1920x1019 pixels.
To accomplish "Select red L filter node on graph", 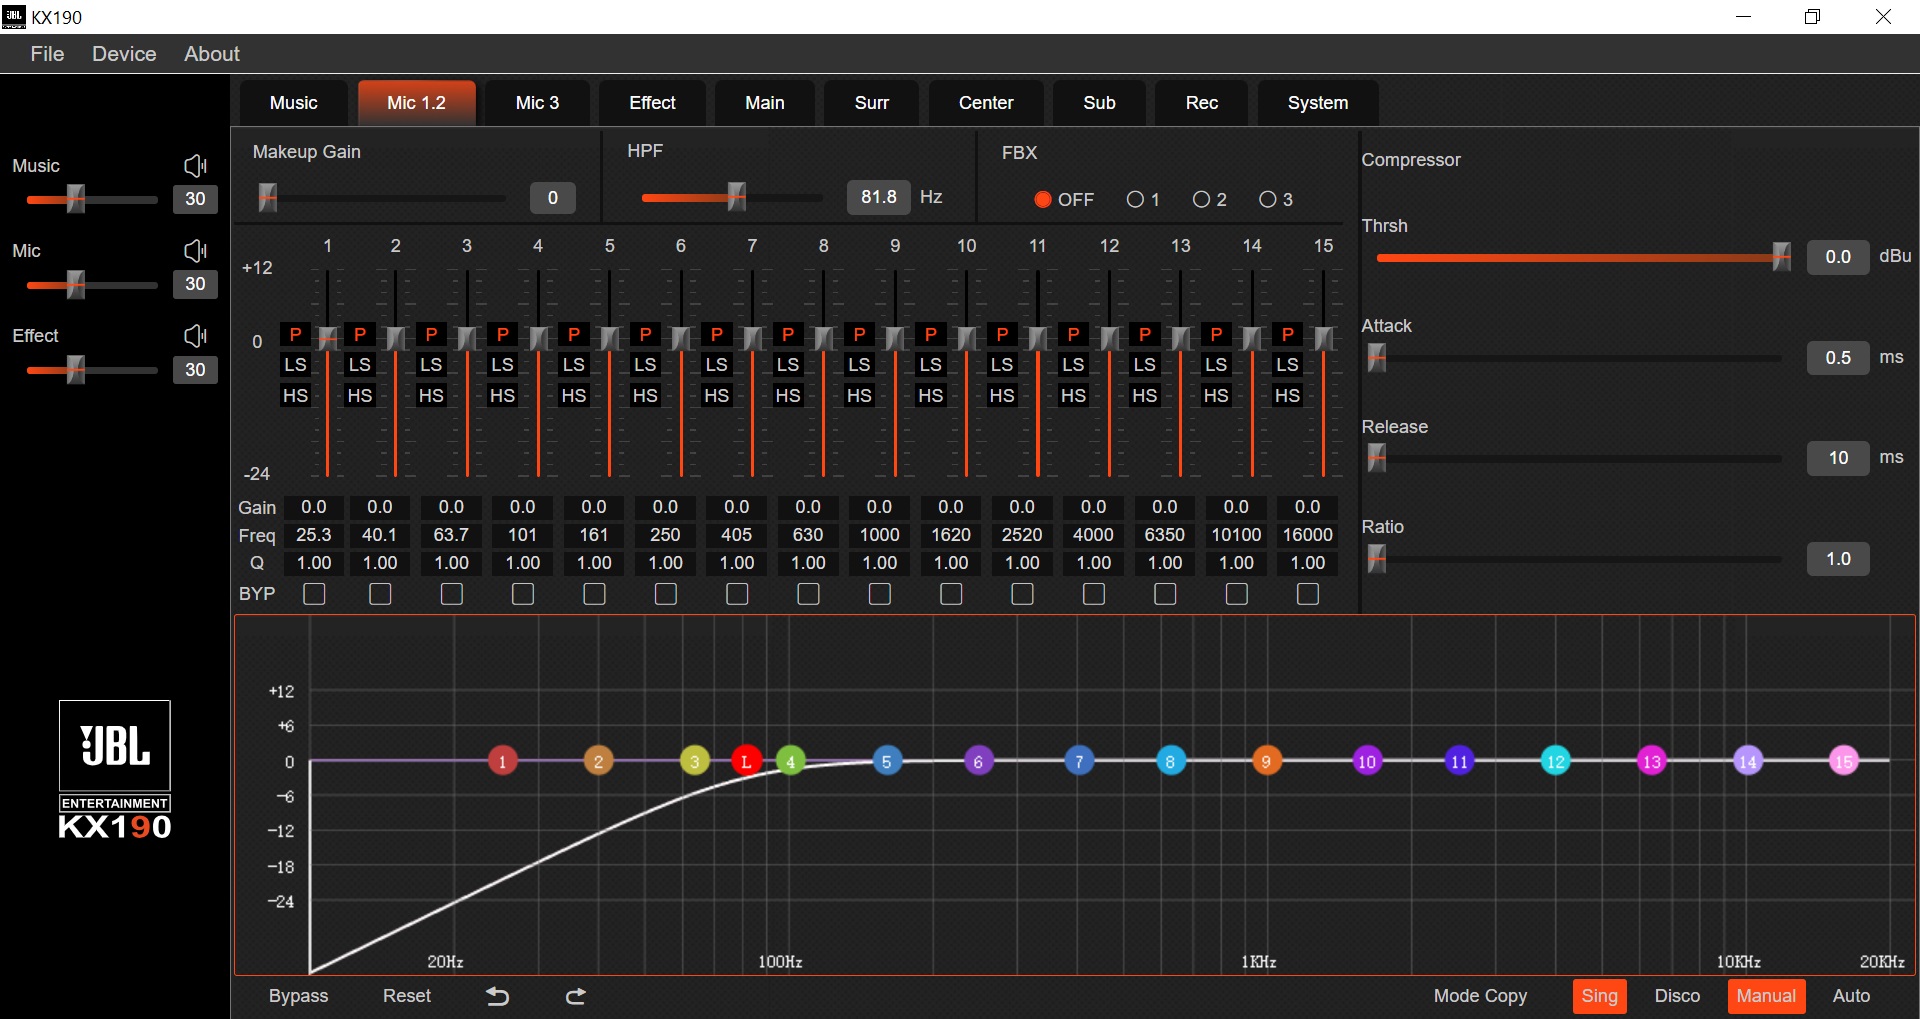I will pos(746,762).
